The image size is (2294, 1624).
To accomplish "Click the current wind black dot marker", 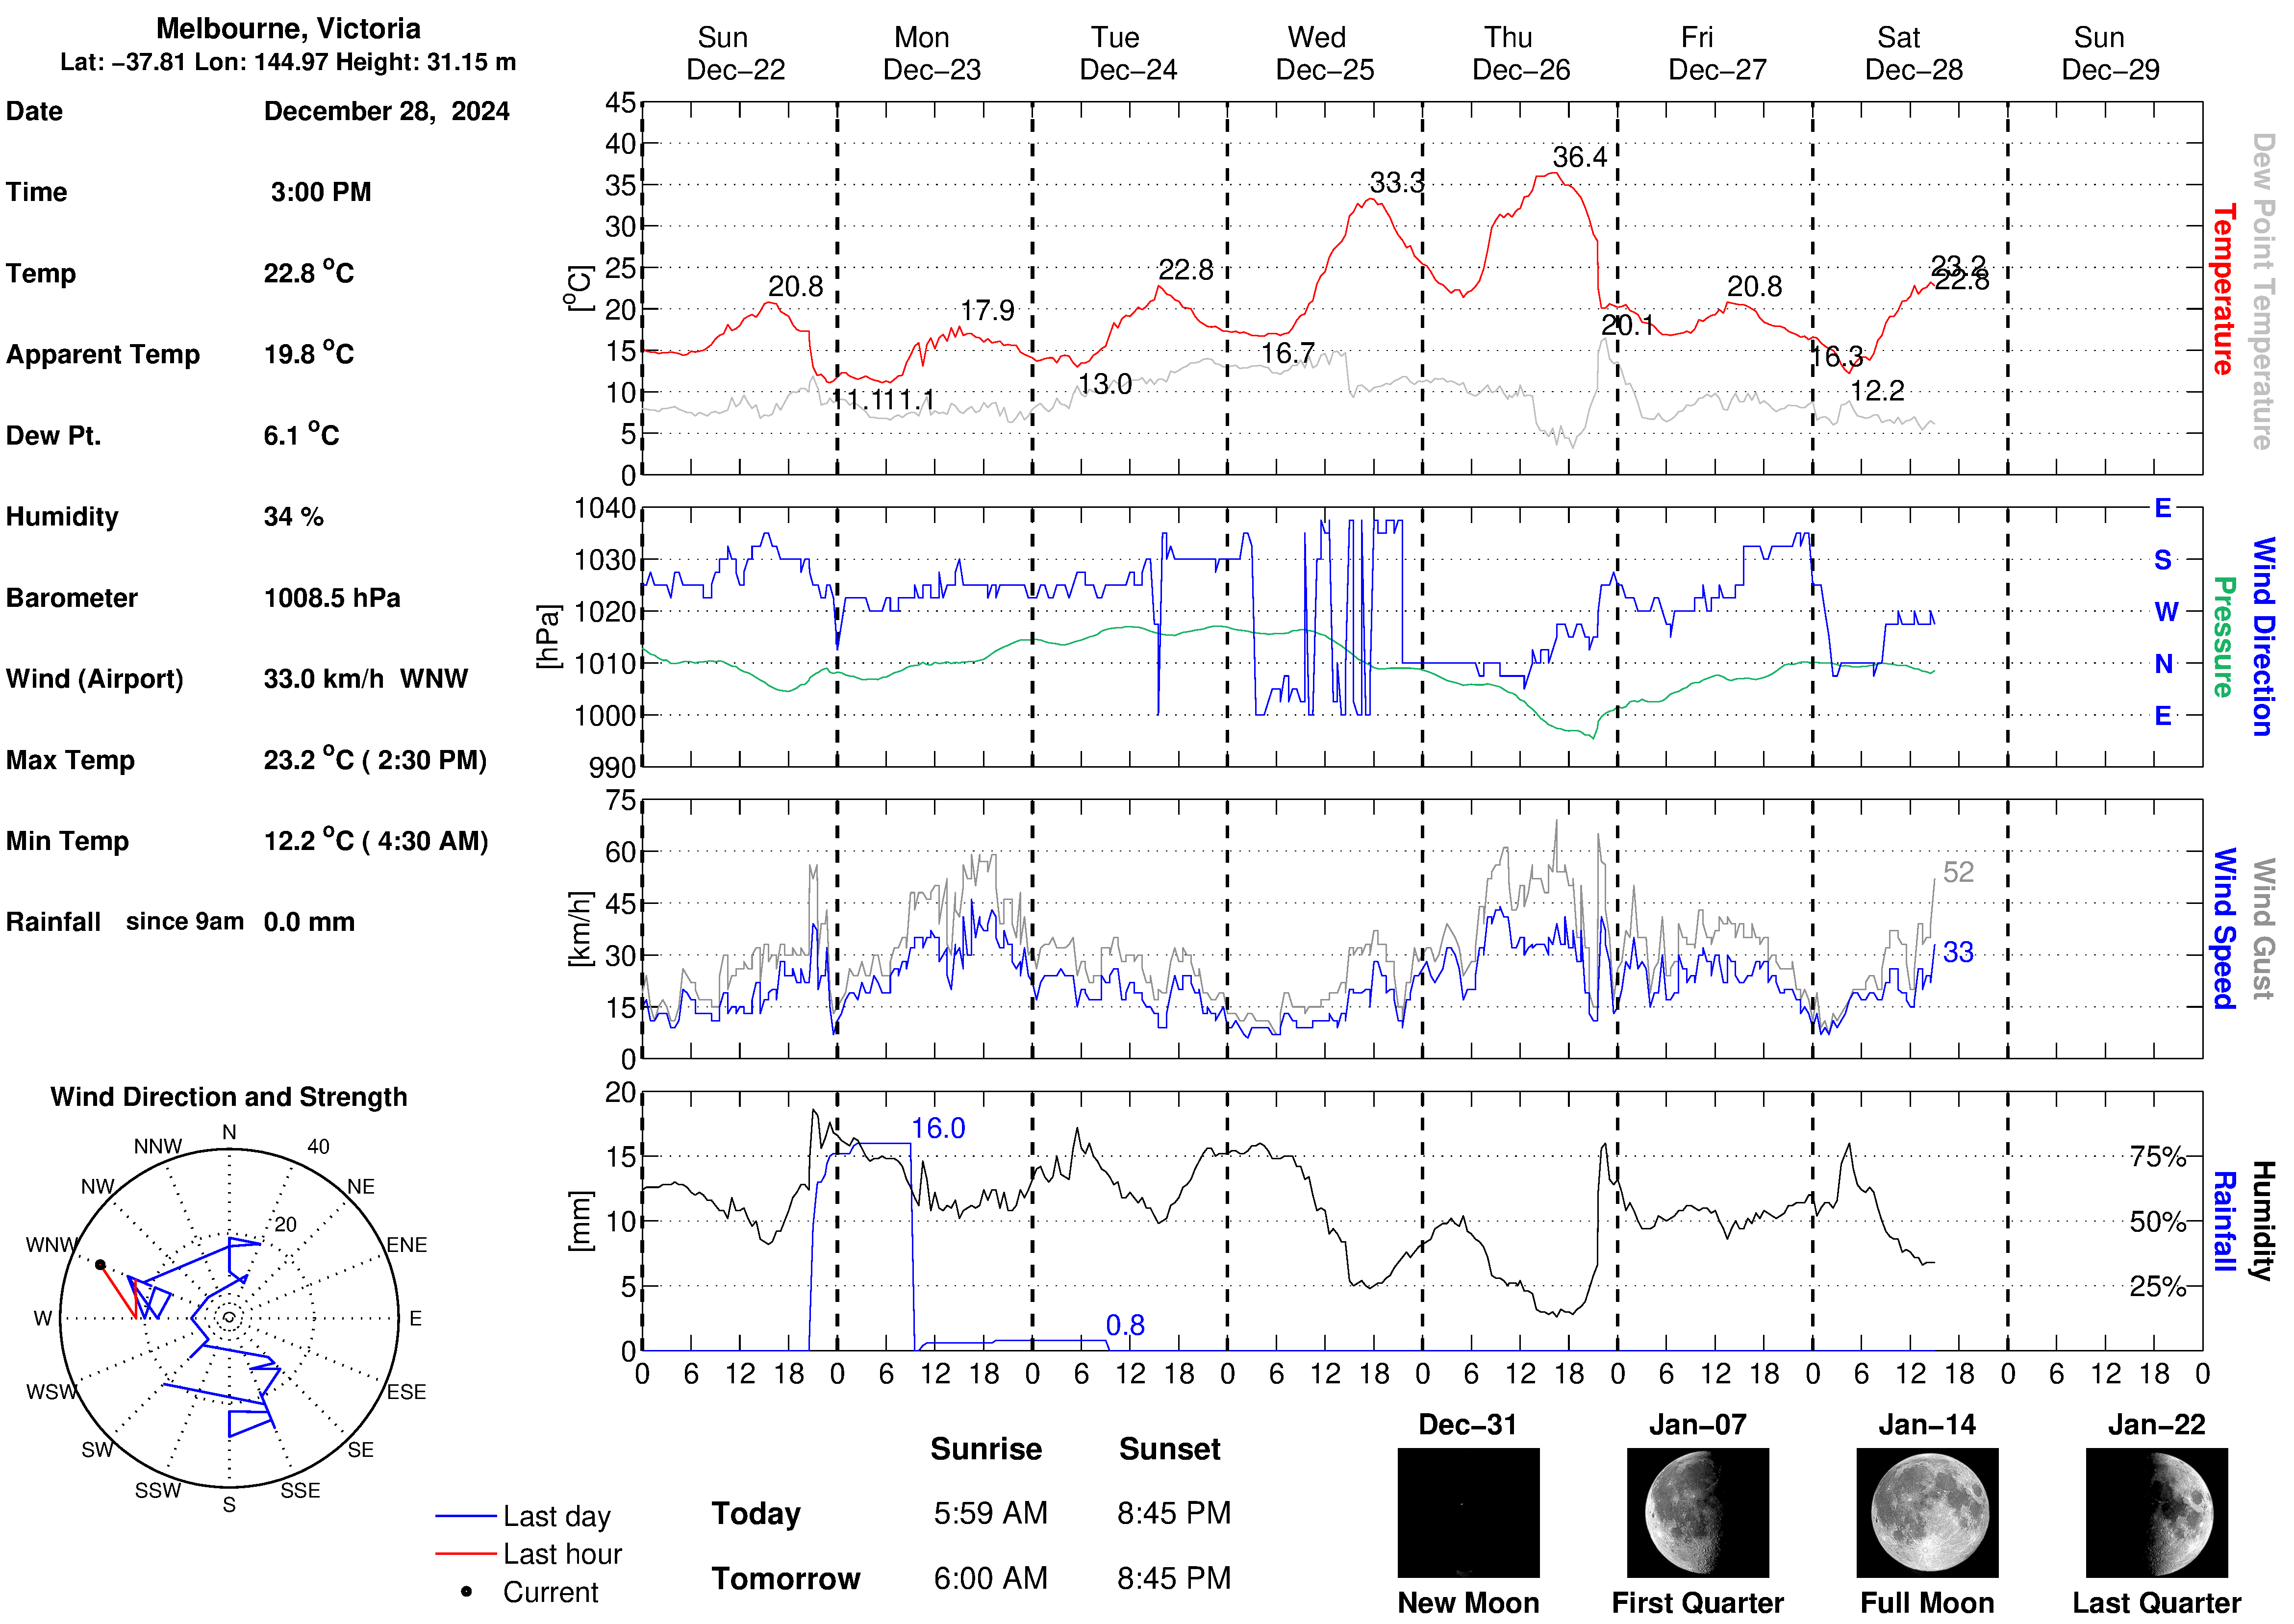I will [100, 1264].
